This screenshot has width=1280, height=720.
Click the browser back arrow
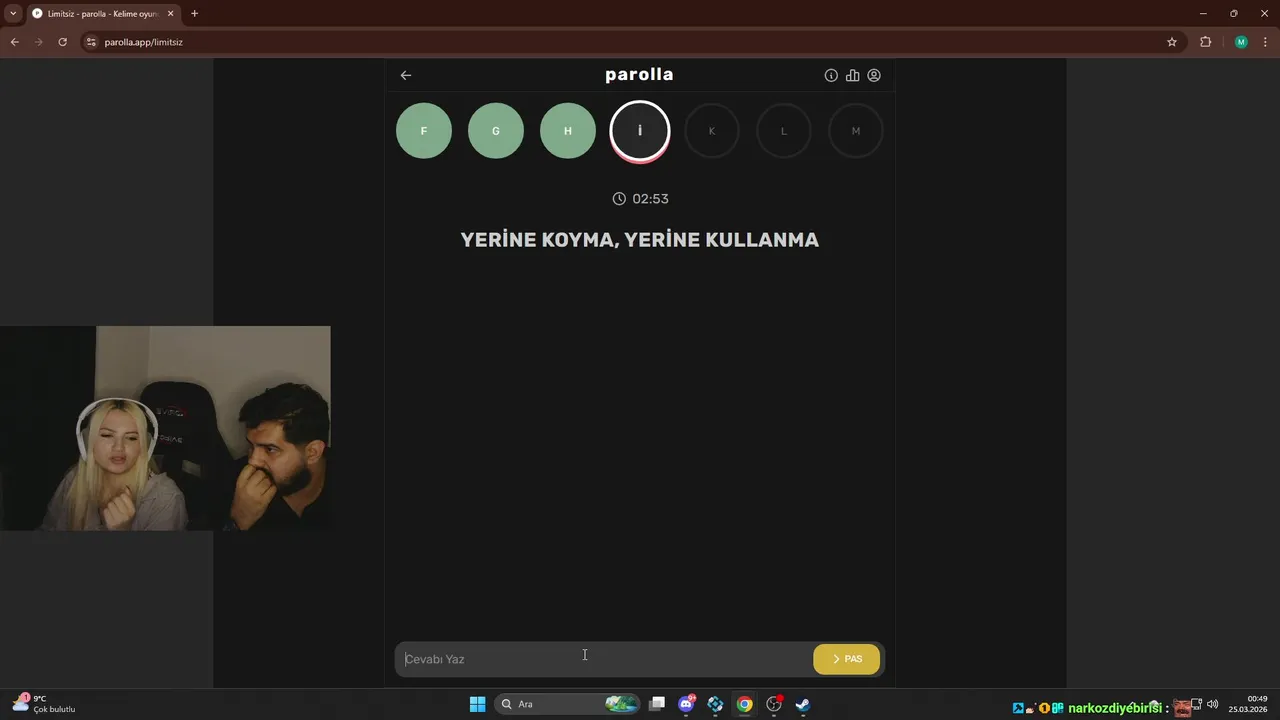[x=14, y=42]
